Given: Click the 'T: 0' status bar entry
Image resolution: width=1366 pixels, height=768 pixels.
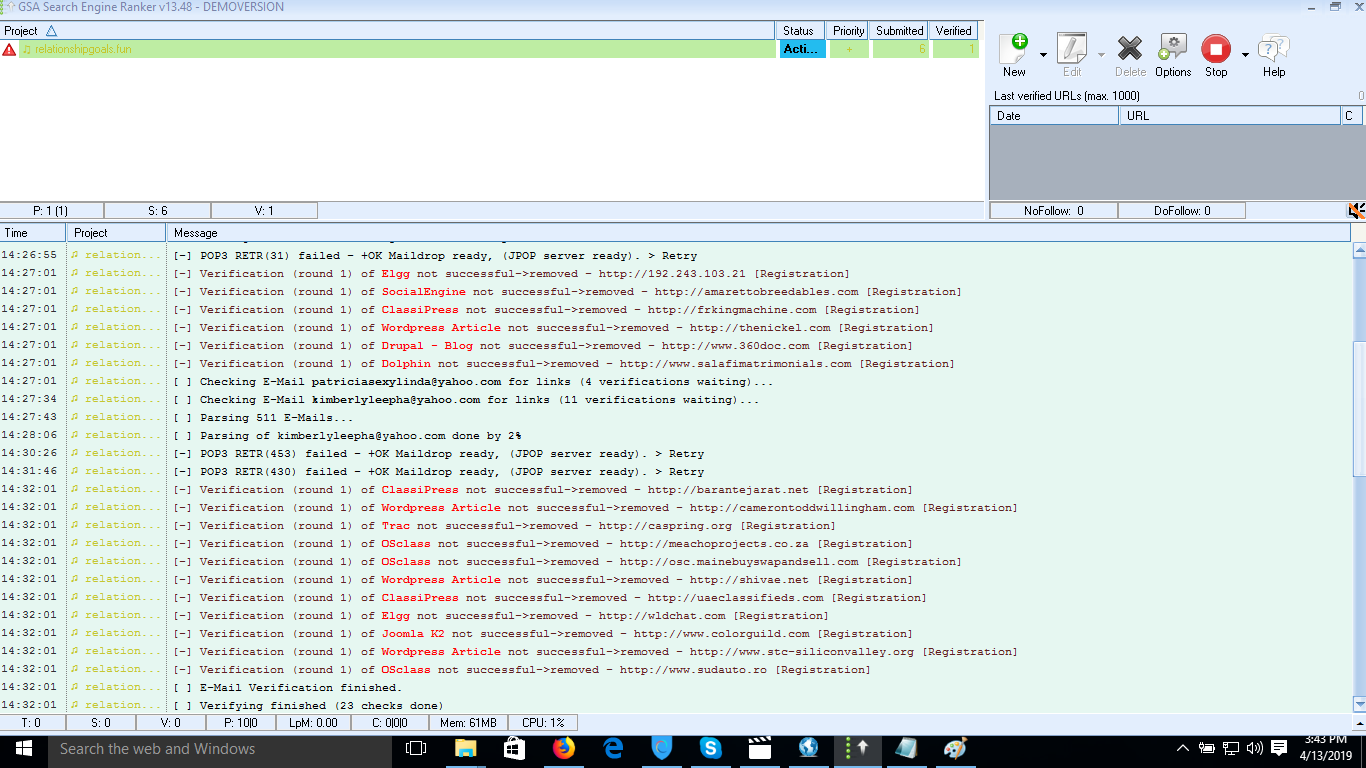Looking at the screenshot, I should coord(31,723).
